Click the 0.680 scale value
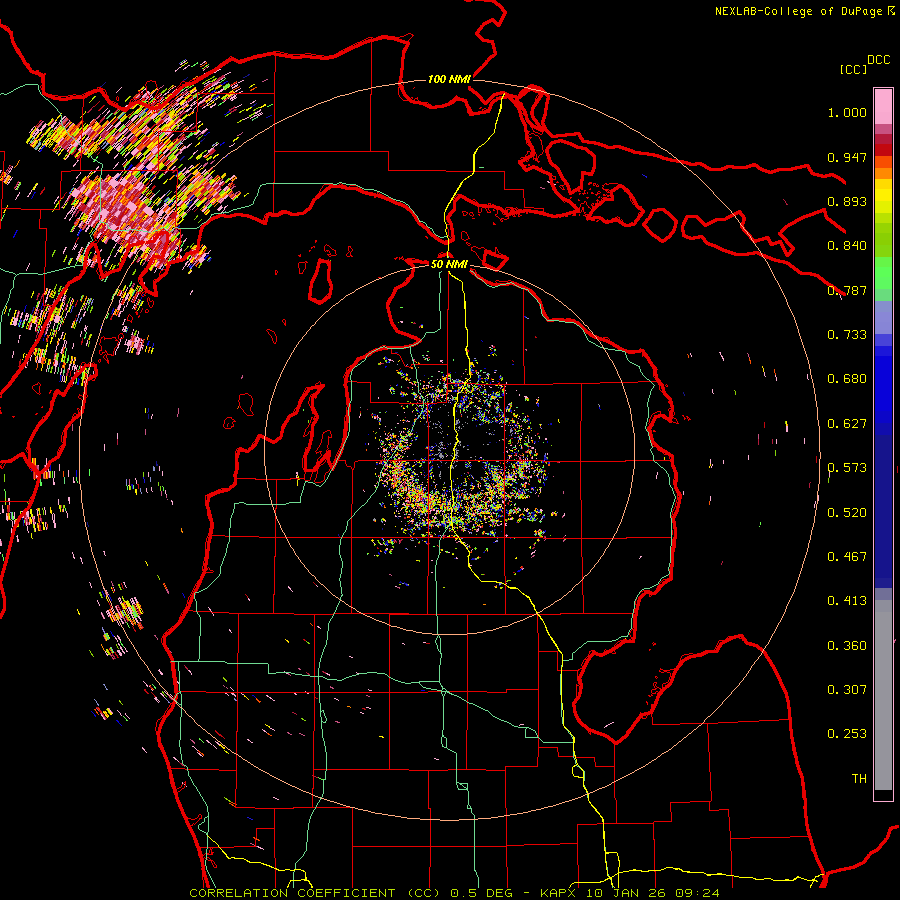900x900 pixels. coord(847,379)
